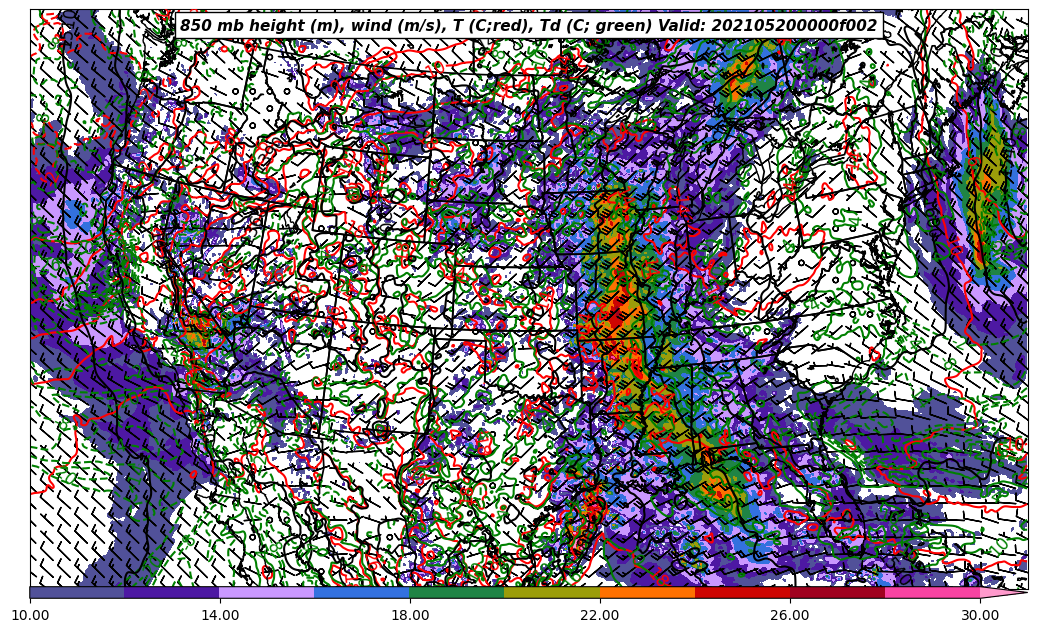Click the hot pink 28–30 colorbar segment

point(932,592)
